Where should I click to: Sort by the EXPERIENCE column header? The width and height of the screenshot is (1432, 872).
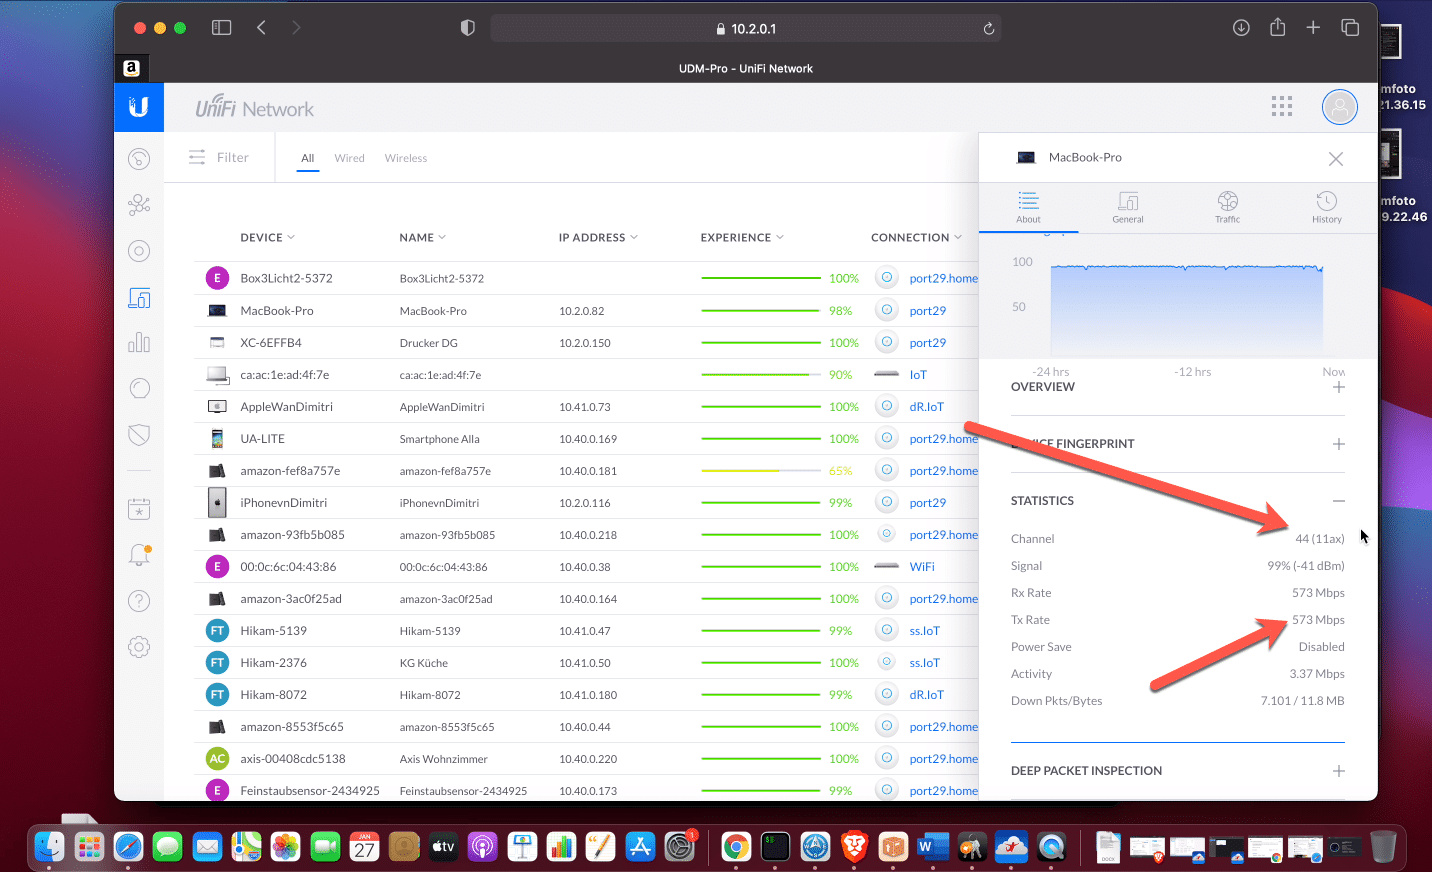742,237
